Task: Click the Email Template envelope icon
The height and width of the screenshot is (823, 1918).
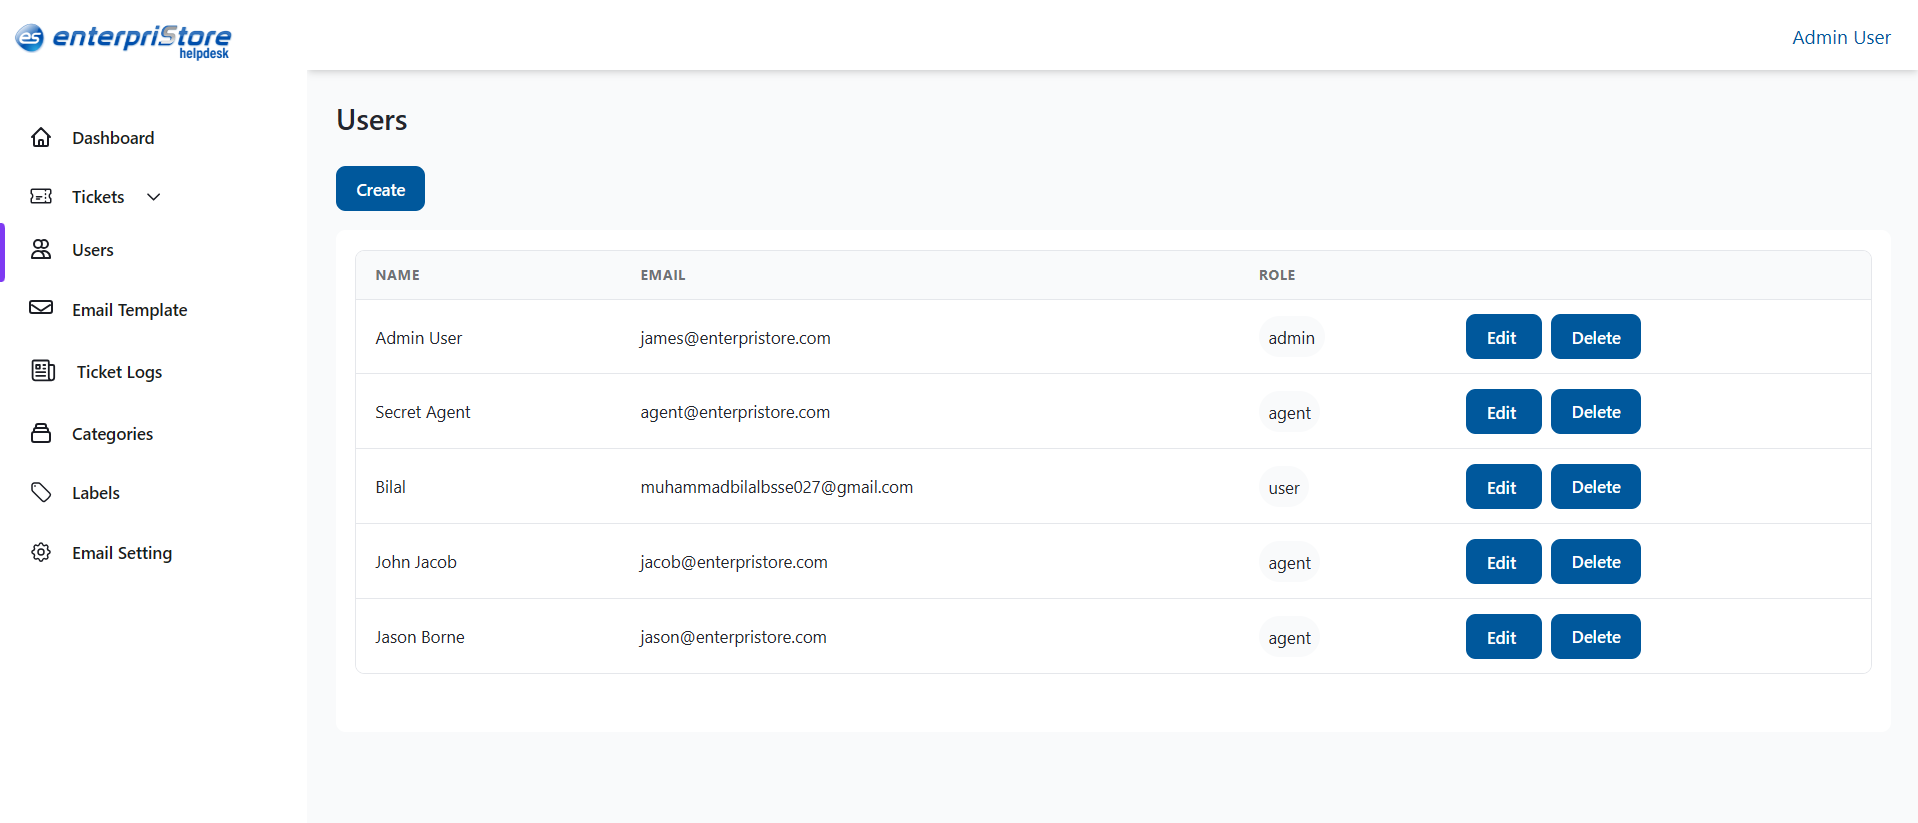Action: point(41,308)
